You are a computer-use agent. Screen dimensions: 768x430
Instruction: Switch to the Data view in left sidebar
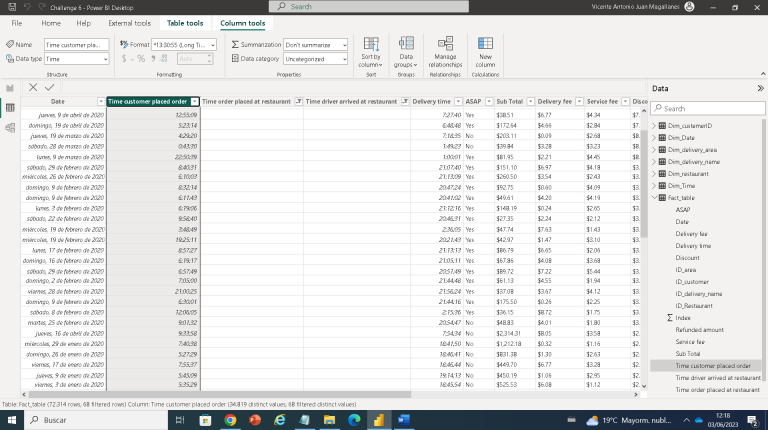[10, 107]
